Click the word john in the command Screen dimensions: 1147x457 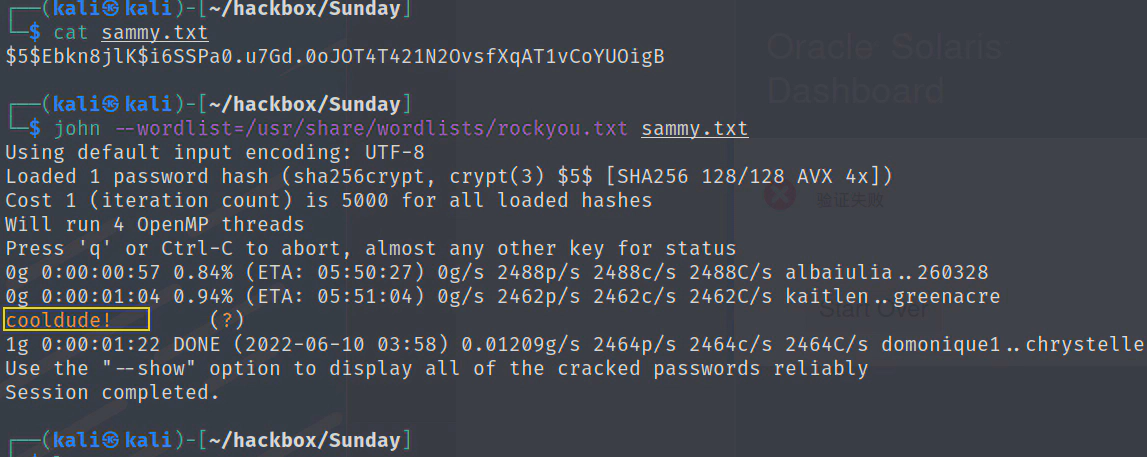77,129
